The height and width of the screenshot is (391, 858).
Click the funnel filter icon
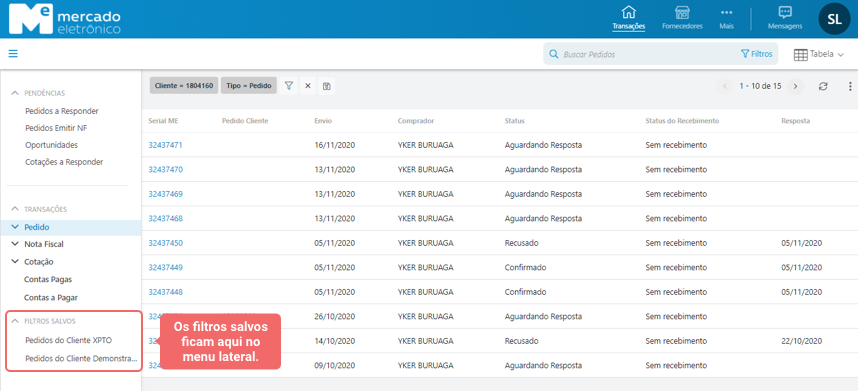point(289,86)
